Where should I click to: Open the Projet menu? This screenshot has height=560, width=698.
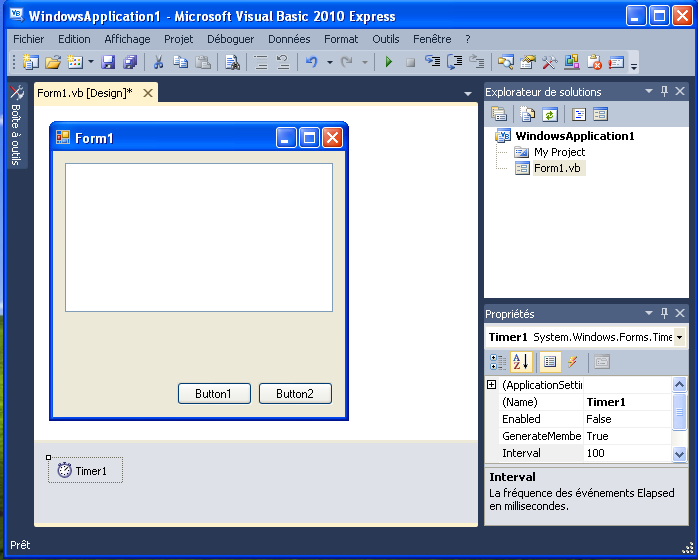179,39
